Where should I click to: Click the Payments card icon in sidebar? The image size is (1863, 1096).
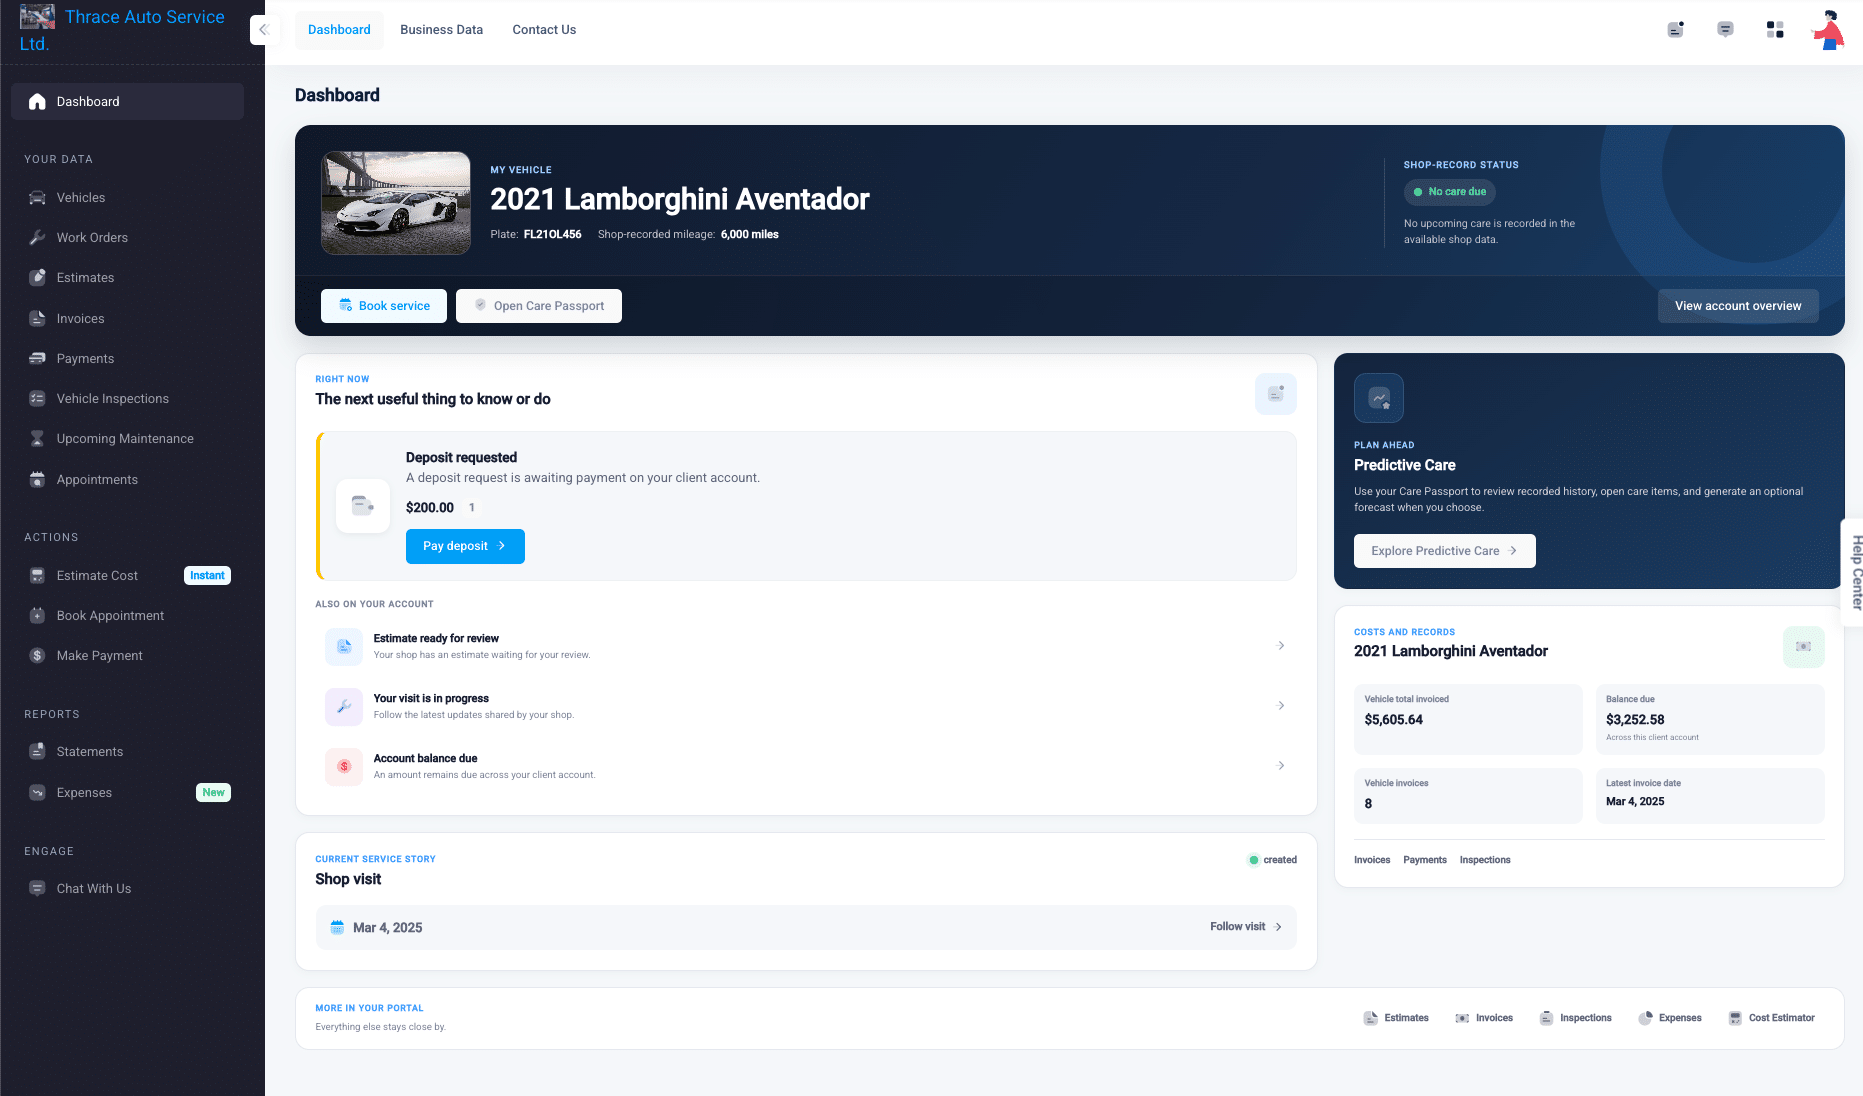click(37, 359)
